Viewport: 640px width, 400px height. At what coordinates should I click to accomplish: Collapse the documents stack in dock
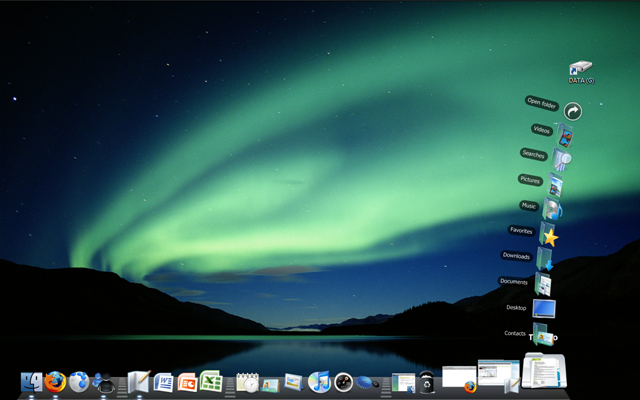pyautogui.click(x=544, y=371)
